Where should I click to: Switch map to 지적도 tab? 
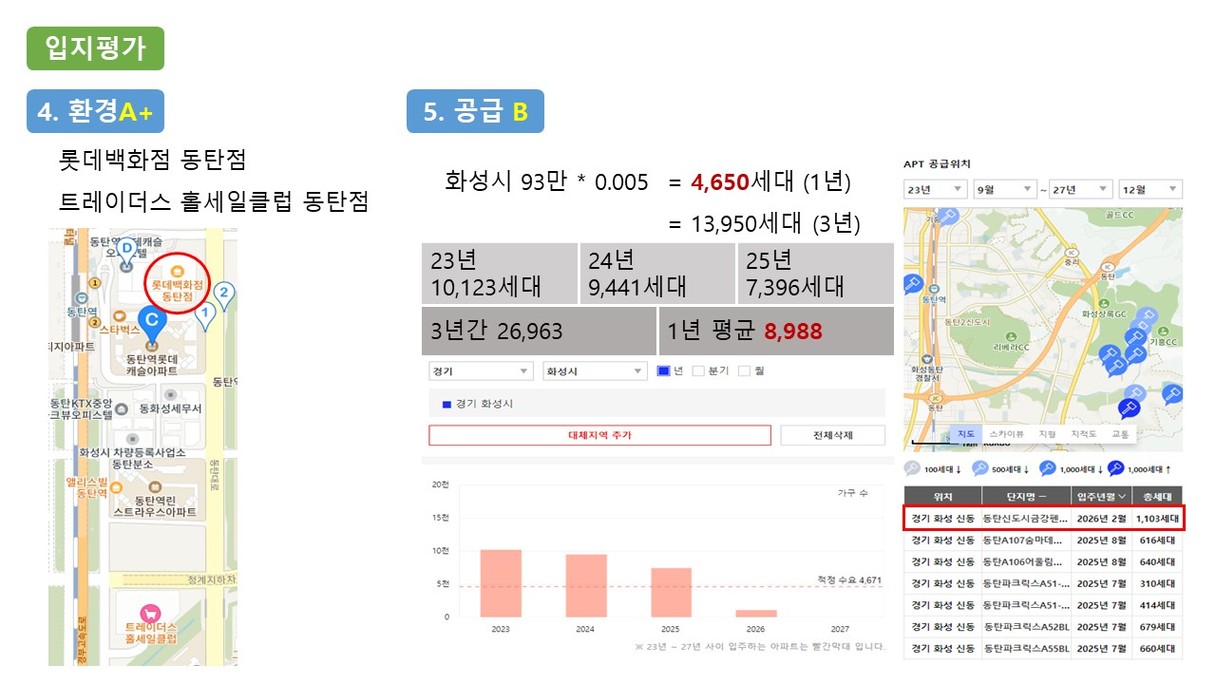click(1084, 434)
